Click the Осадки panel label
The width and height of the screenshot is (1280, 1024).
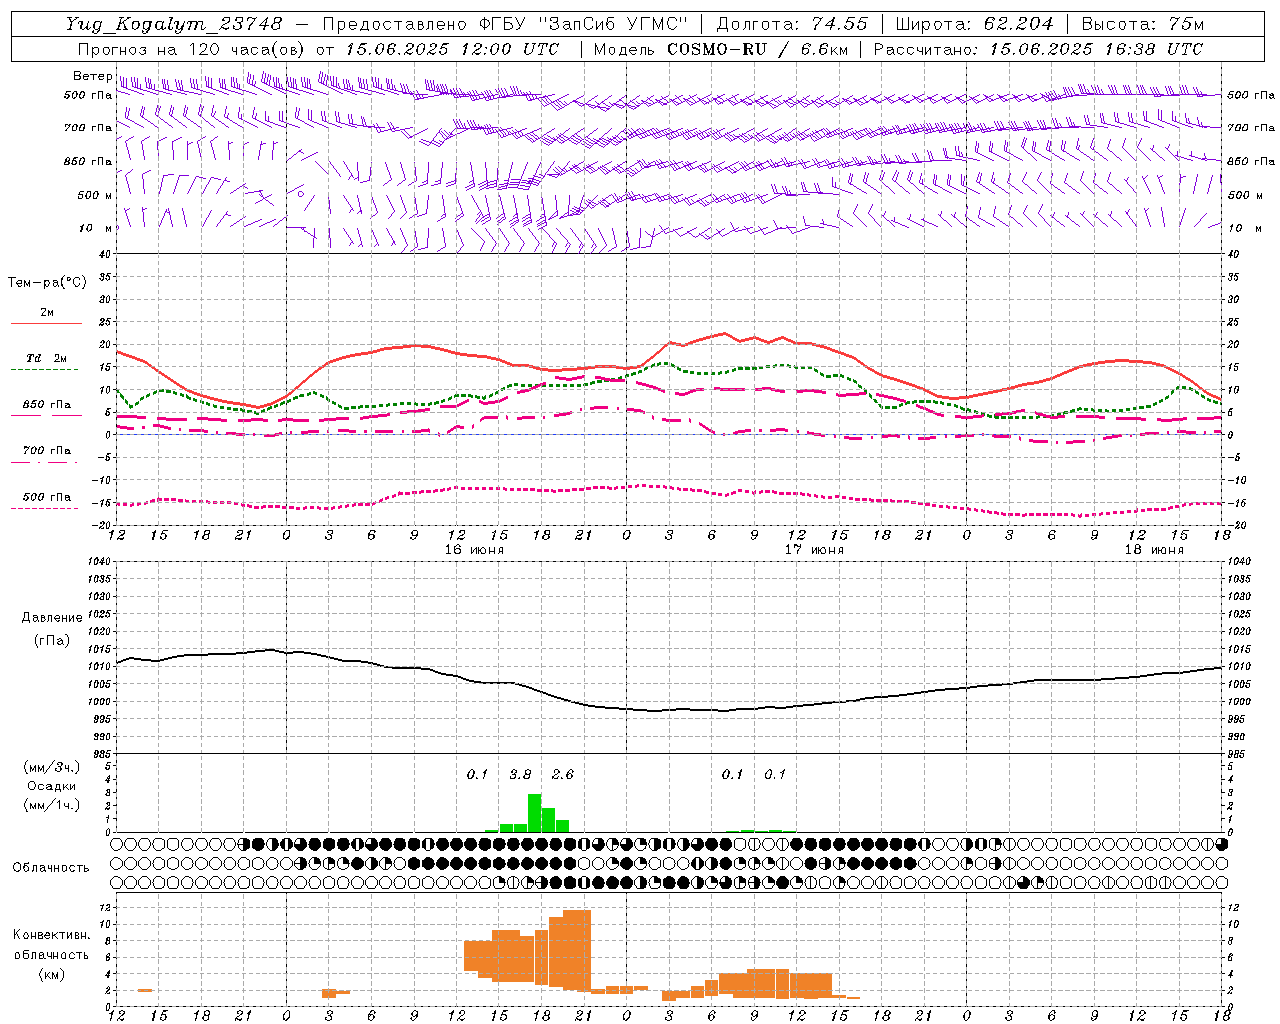pos(51,786)
